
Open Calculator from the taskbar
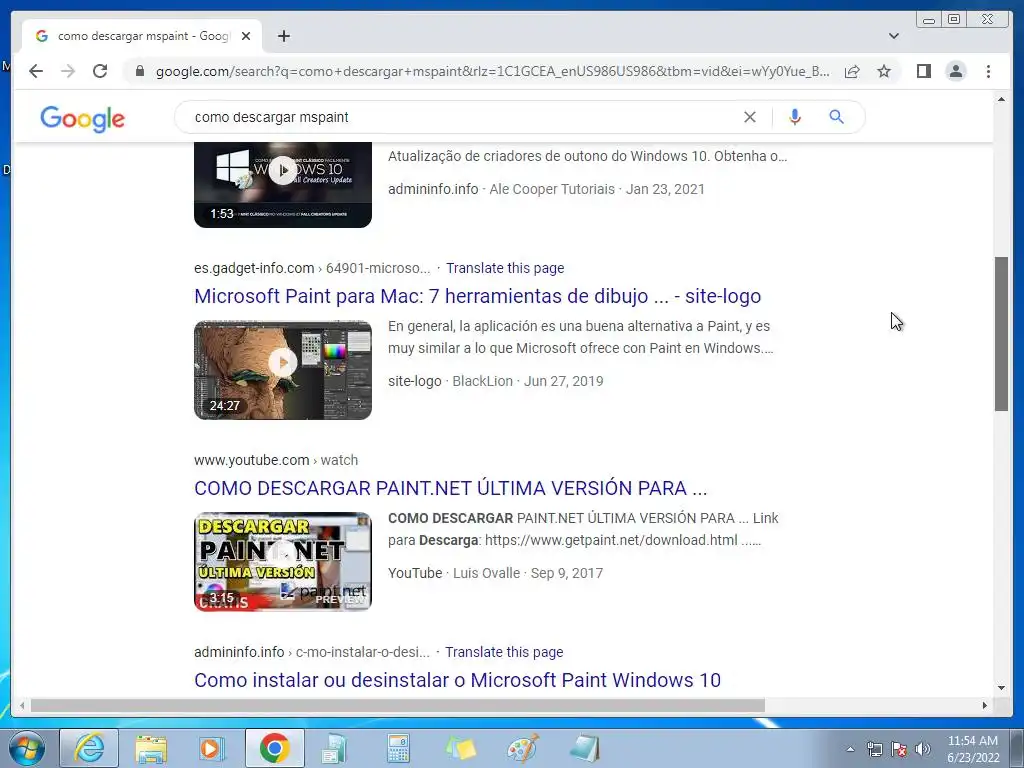[398, 748]
